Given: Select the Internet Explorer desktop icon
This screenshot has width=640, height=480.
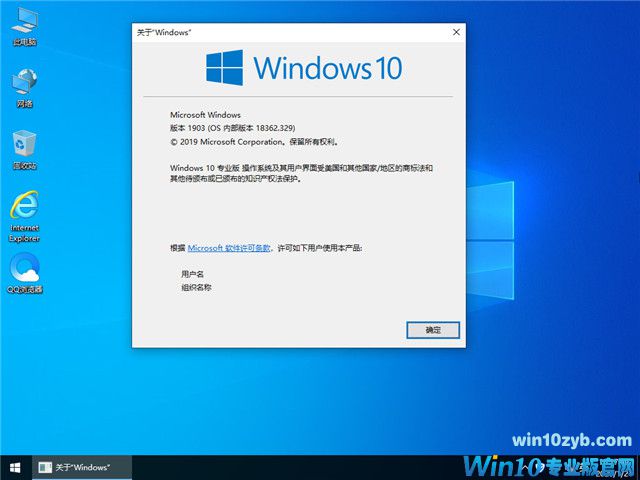Looking at the screenshot, I should [24, 212].
